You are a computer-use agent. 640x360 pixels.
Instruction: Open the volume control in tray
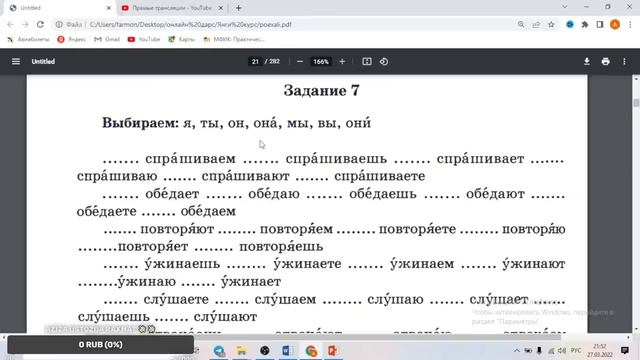(x=562, y=351)
